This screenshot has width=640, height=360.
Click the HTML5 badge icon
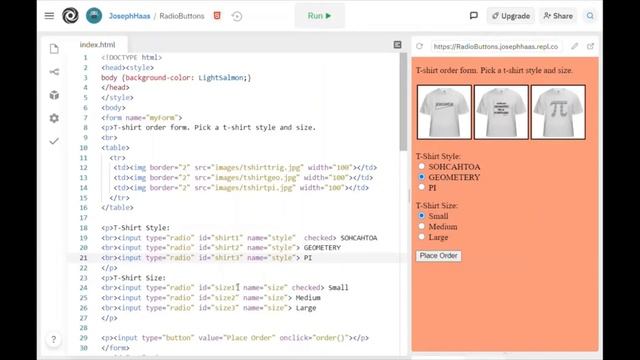tap(217, 16)
